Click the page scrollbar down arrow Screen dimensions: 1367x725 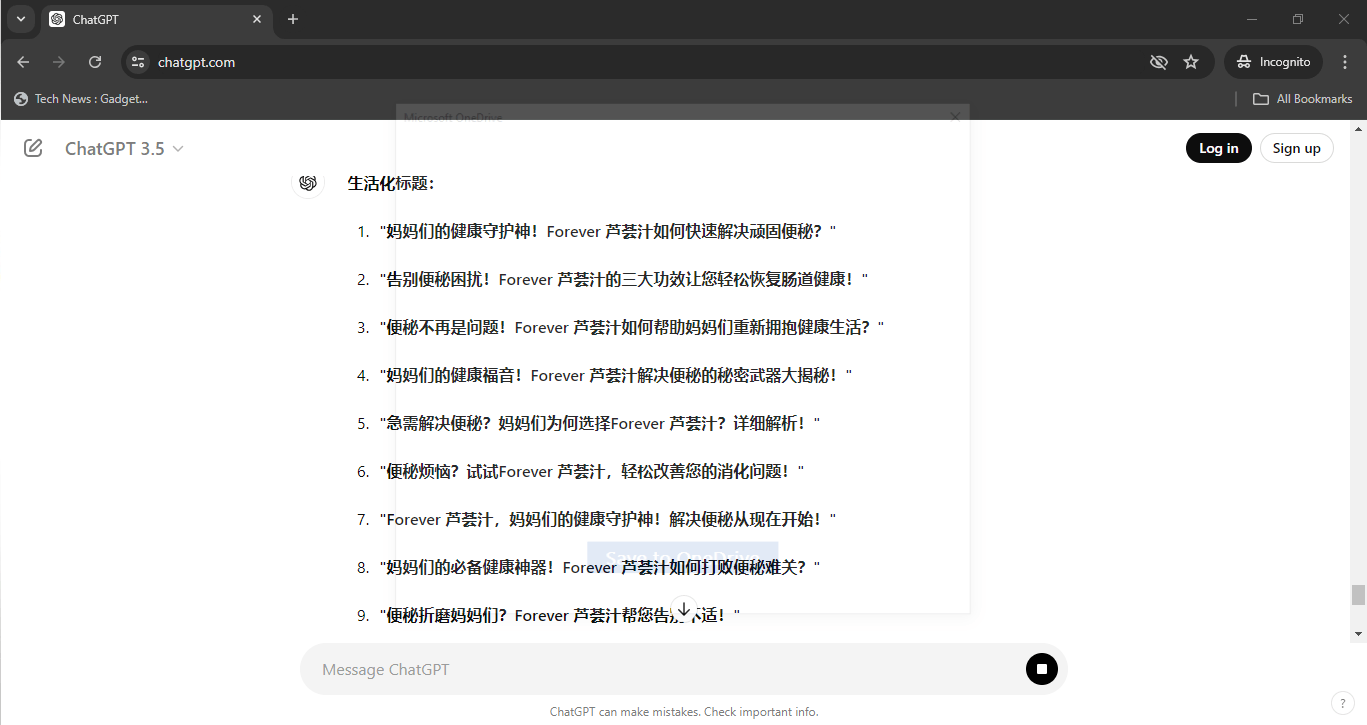[x=1358, y=633]
